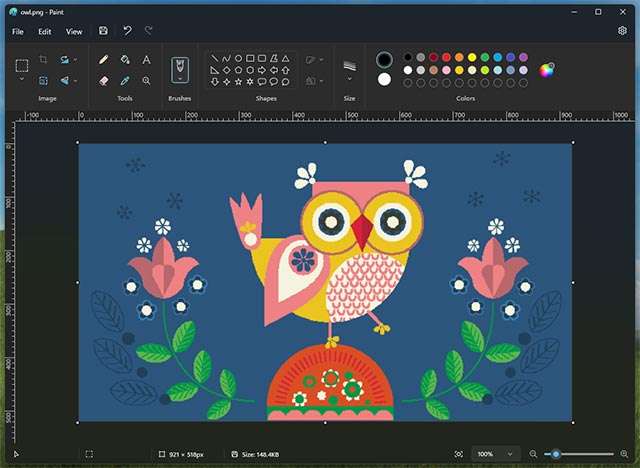Open the View menu

74,31
